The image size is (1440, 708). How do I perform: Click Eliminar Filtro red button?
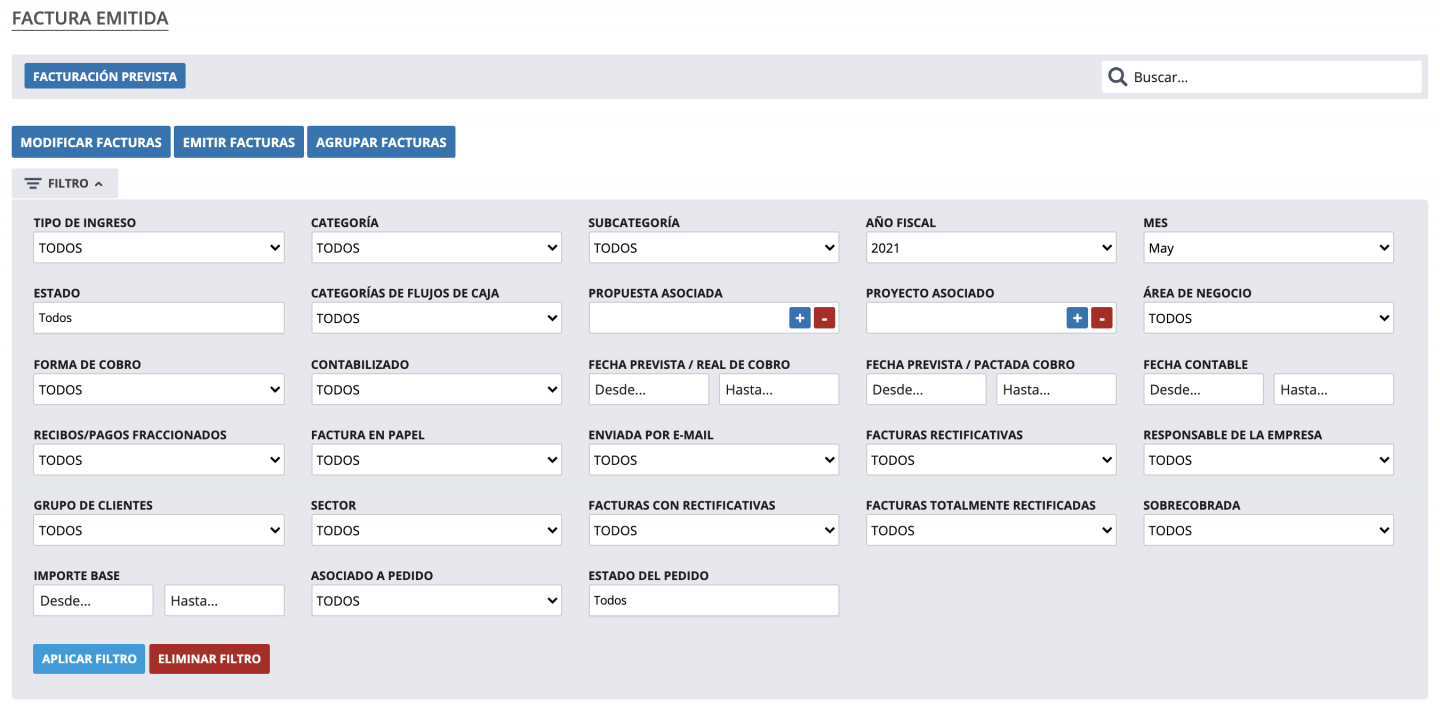tap(209, 659)
